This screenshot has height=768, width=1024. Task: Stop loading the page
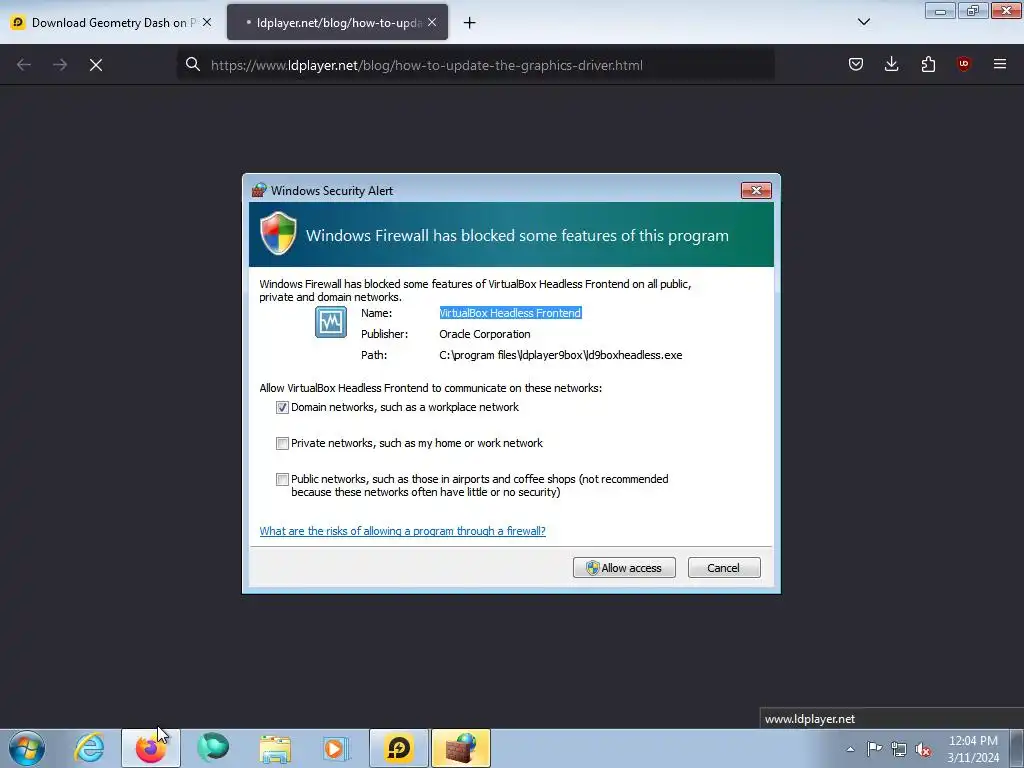pyautogui.click(x=96, y=65)
